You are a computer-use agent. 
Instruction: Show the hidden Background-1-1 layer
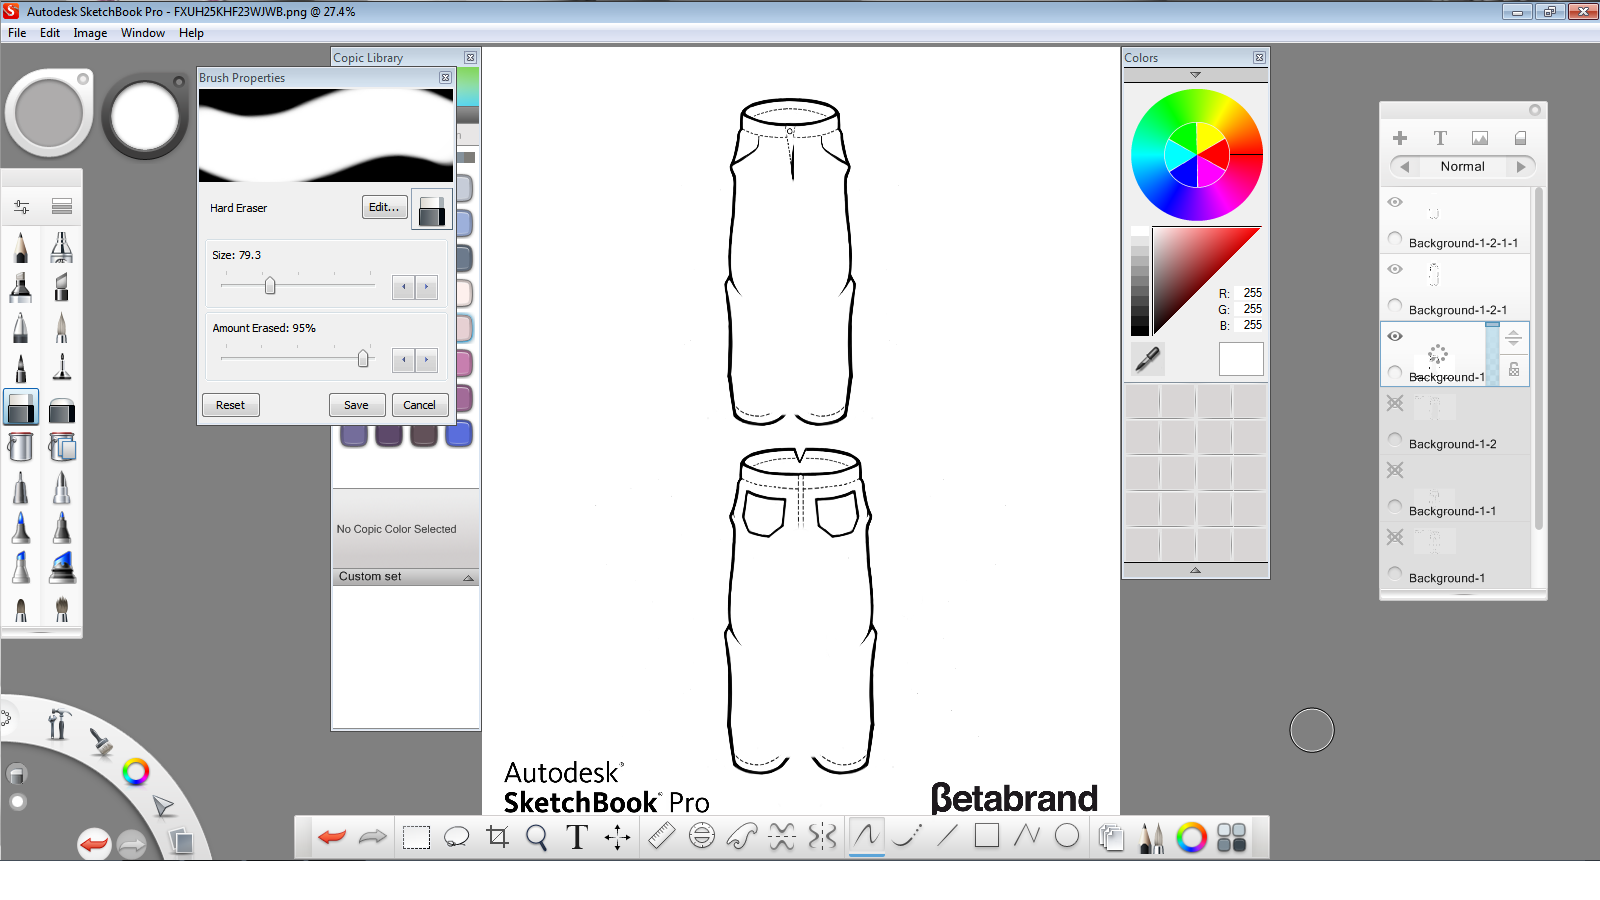1395,470
